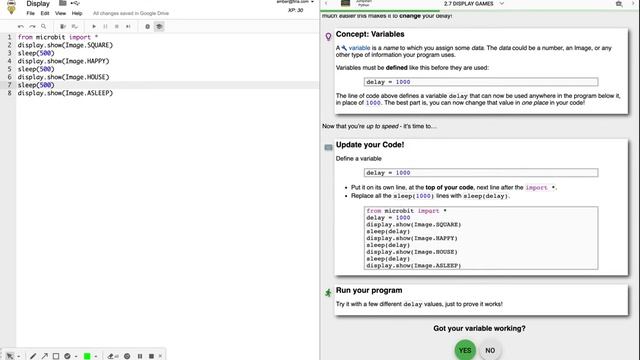Open the Edit menu
This screenshot has width=640, height=360.
pyautogui.click(x=45, y=13)
